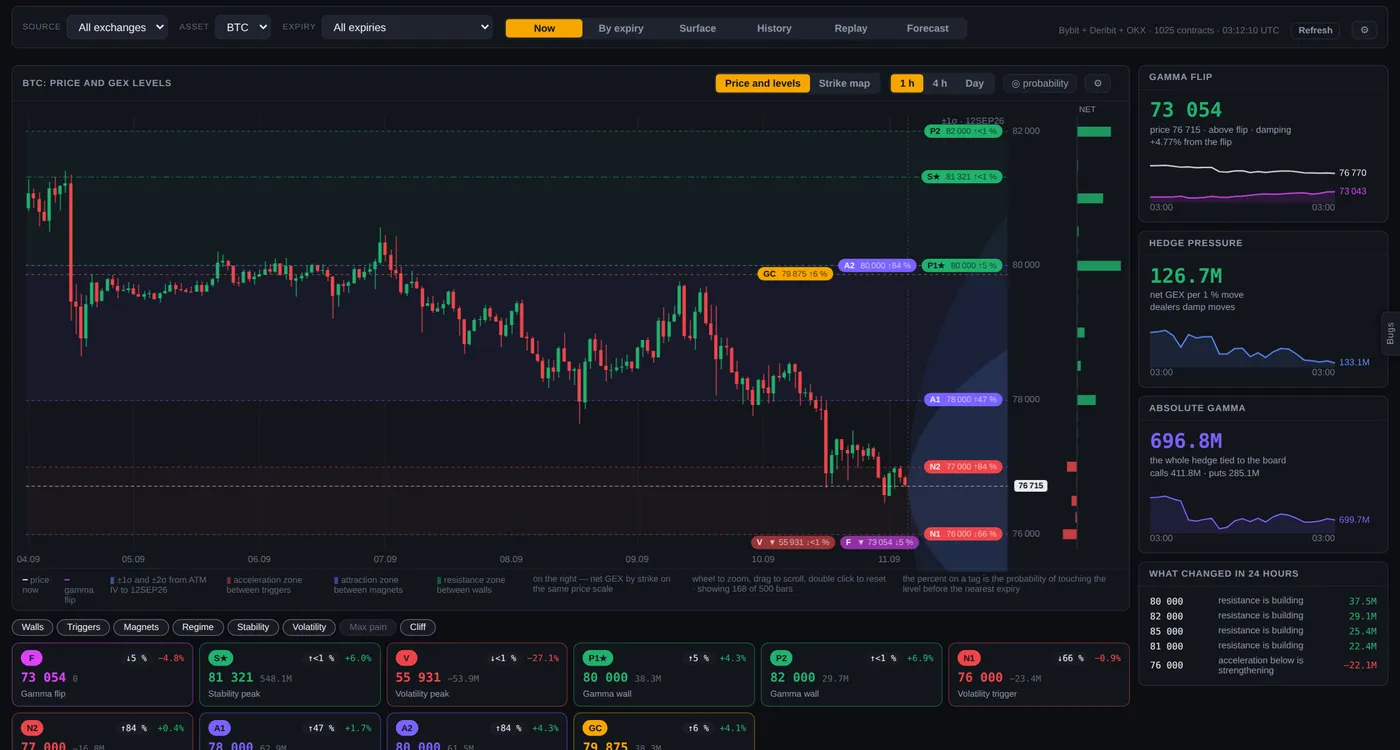Screen dimensions: 1400x750
Task: Click the Refresh button
Action: pyautogui.click(x=1315, y=30)
